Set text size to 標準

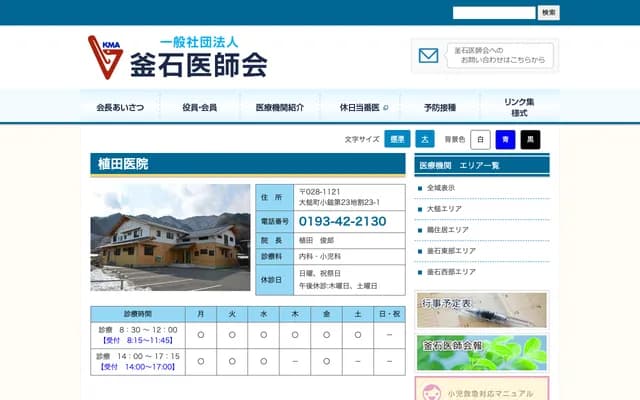click(397, 140)
